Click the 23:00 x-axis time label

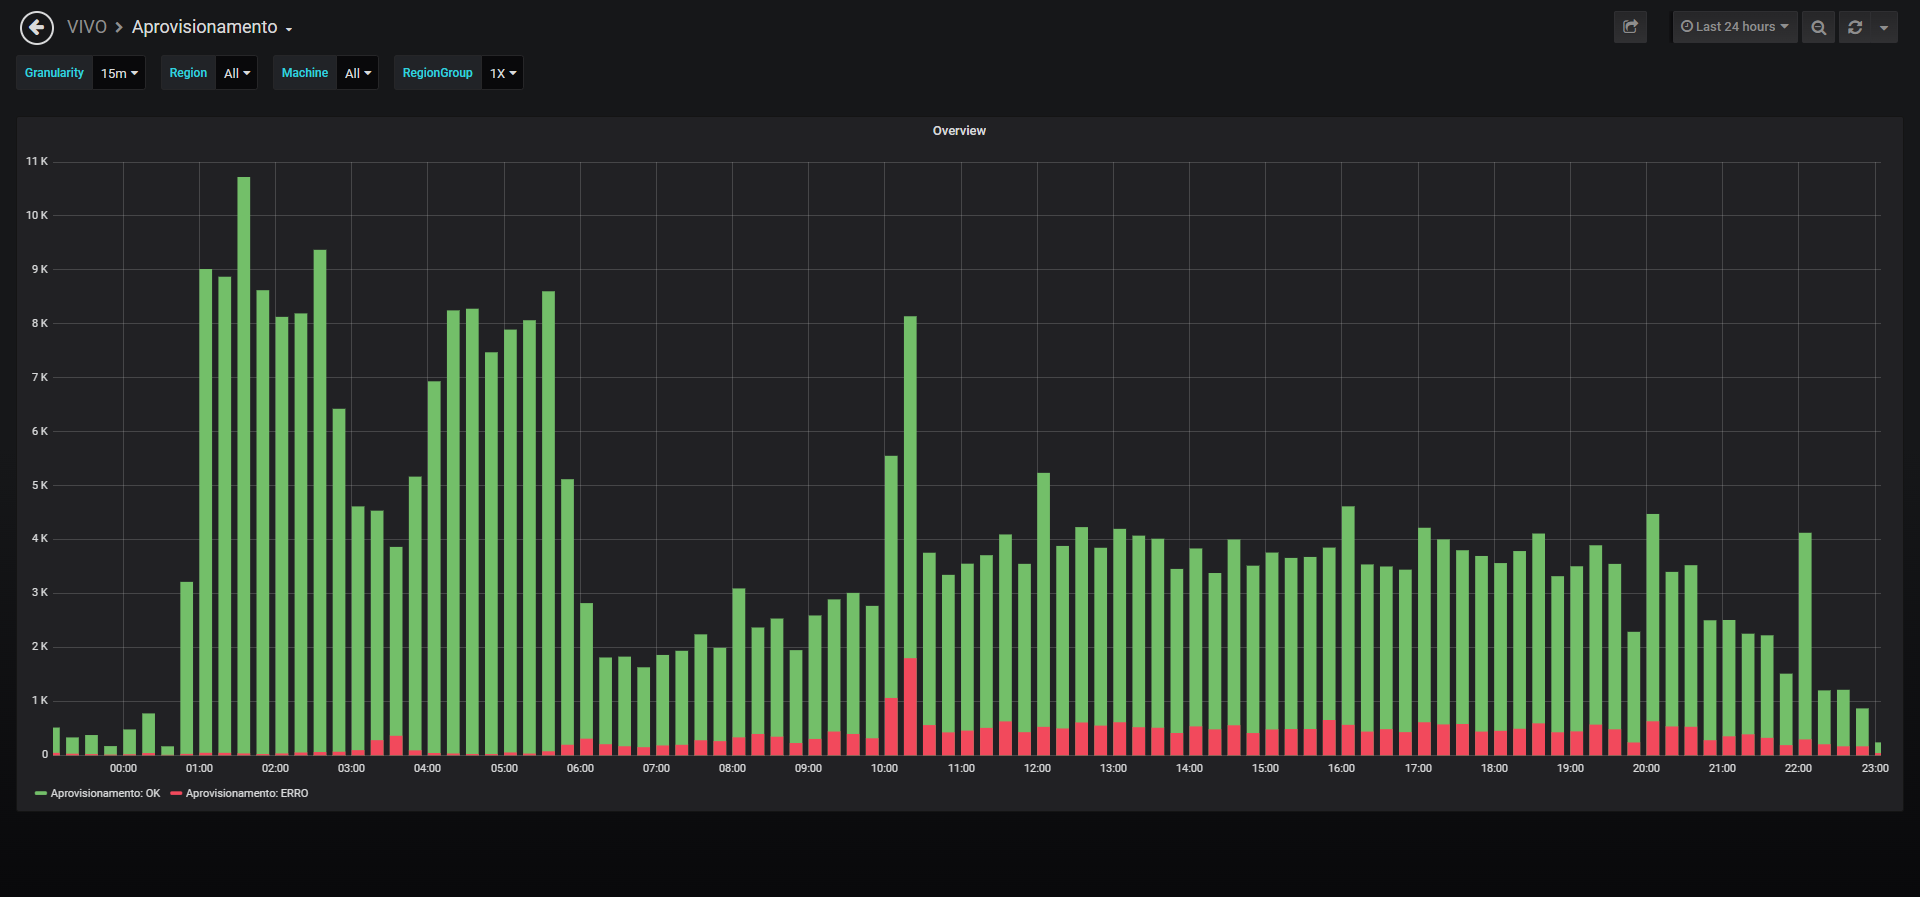(x=1875, y=768)
